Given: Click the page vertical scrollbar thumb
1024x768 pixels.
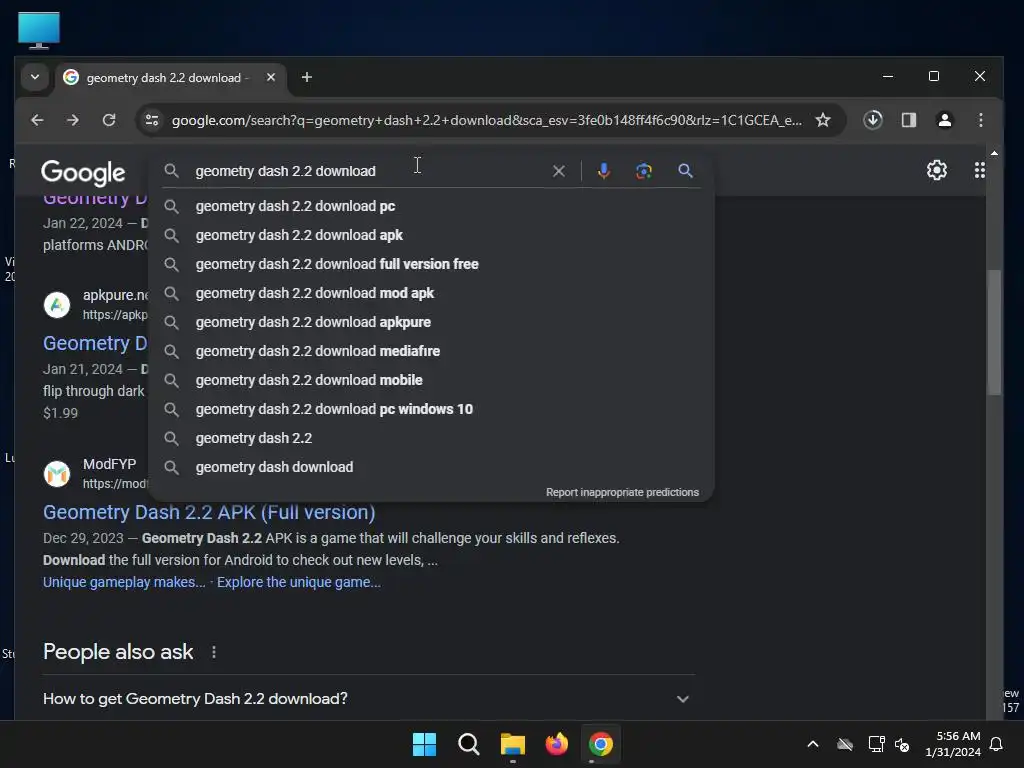Looking at the screenshot, I should (x=994, y=332).
